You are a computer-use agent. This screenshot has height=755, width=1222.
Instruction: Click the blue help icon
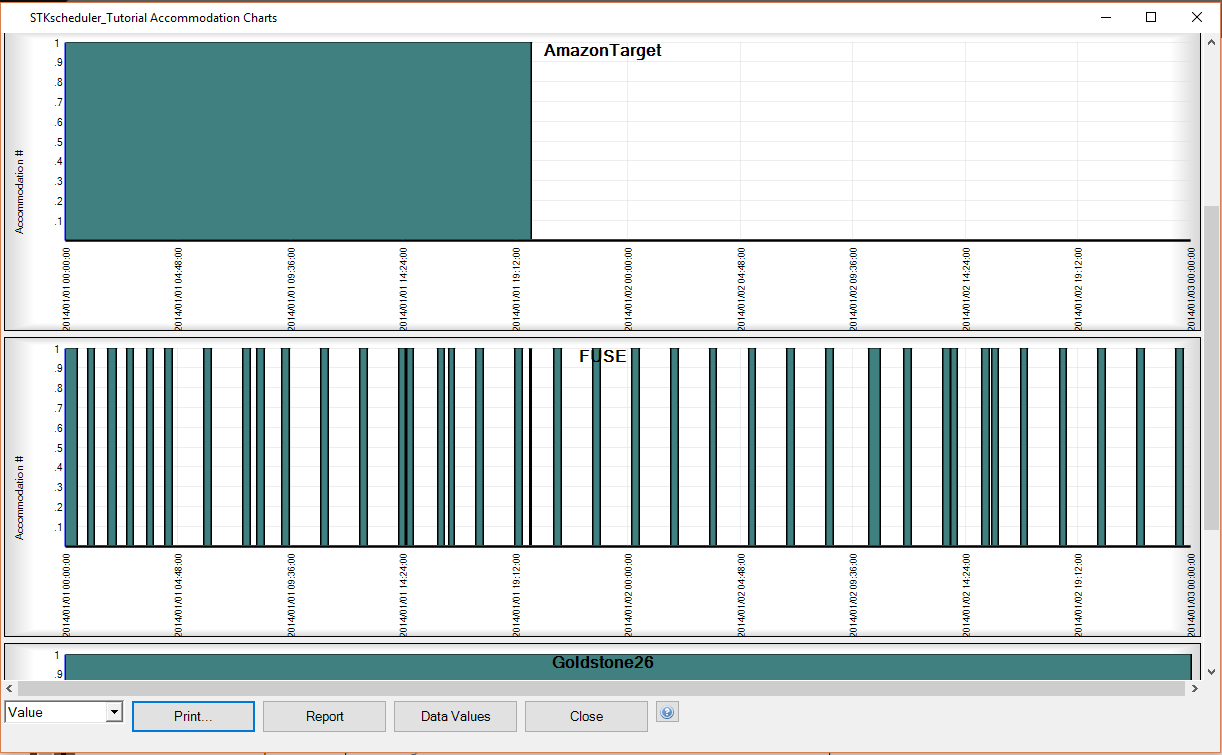pyautogui.click(x=668, y=713)
